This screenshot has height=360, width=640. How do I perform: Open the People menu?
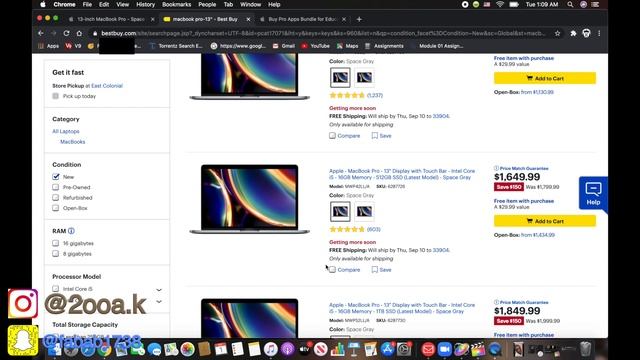coord(207,4)
